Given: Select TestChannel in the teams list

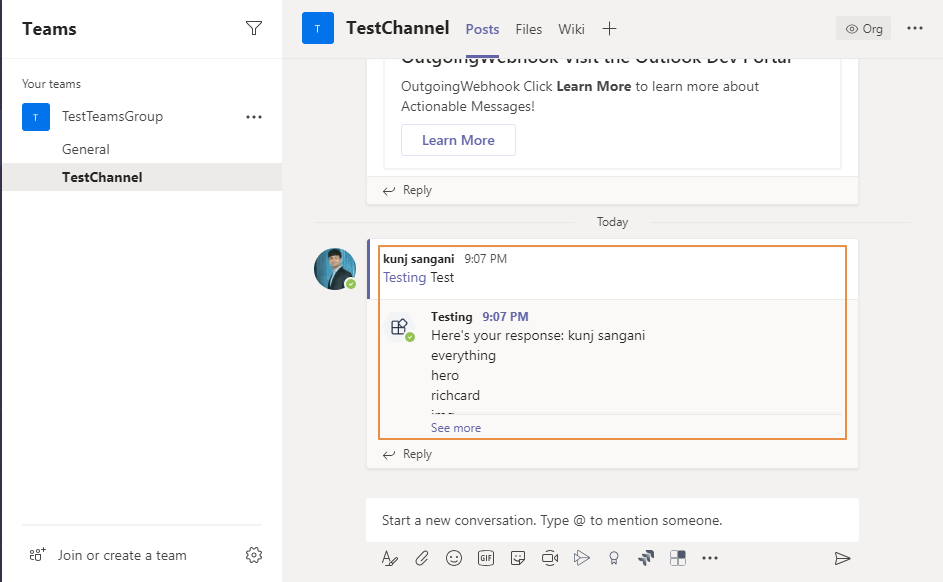Looking at the screenshot, I should coord(143,177).
